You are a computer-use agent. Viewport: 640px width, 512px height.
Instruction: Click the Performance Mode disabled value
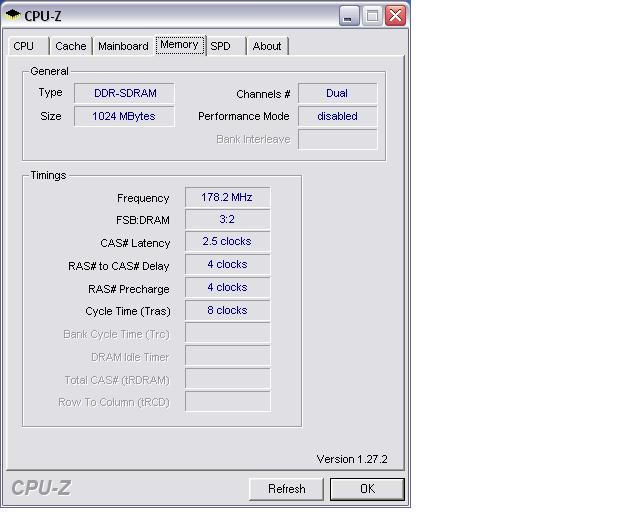(338, 116)
